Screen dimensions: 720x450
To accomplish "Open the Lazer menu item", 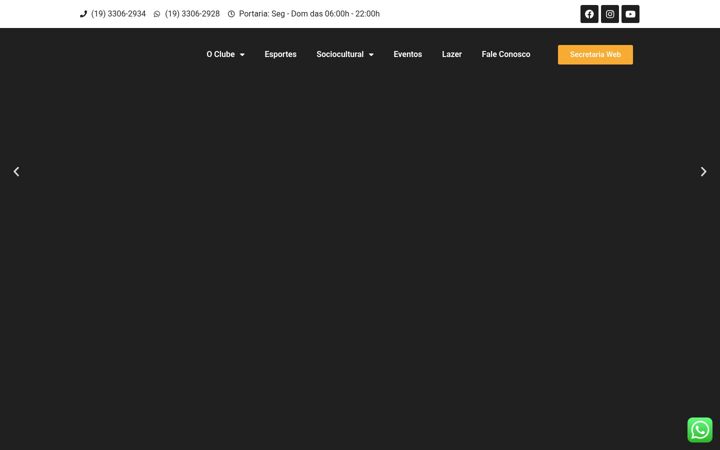I will (452, 54).
